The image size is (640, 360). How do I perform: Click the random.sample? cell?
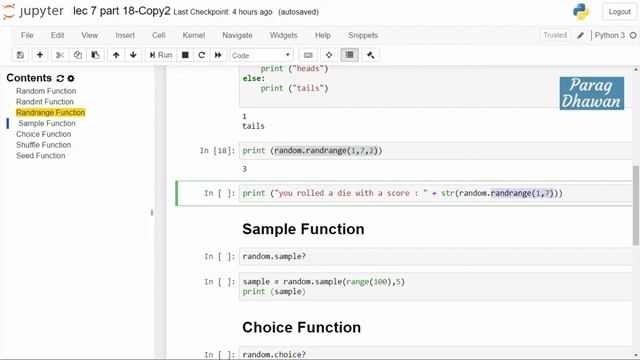(x=435, y=256)
